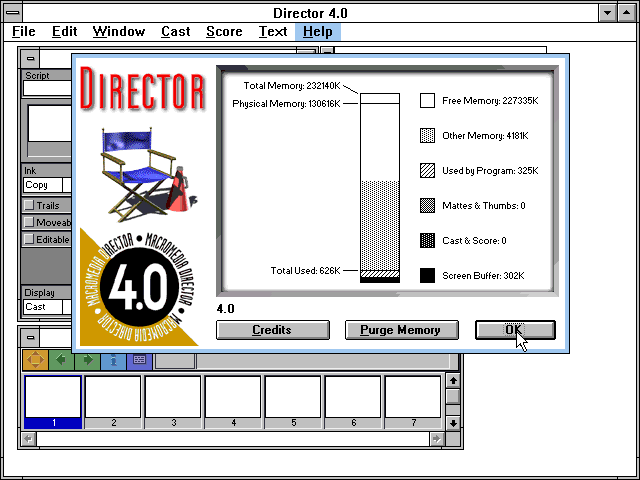640x480 pixels.
Task: Click the Total Memory: 232140K label
Action: click(x=292, y=86)
